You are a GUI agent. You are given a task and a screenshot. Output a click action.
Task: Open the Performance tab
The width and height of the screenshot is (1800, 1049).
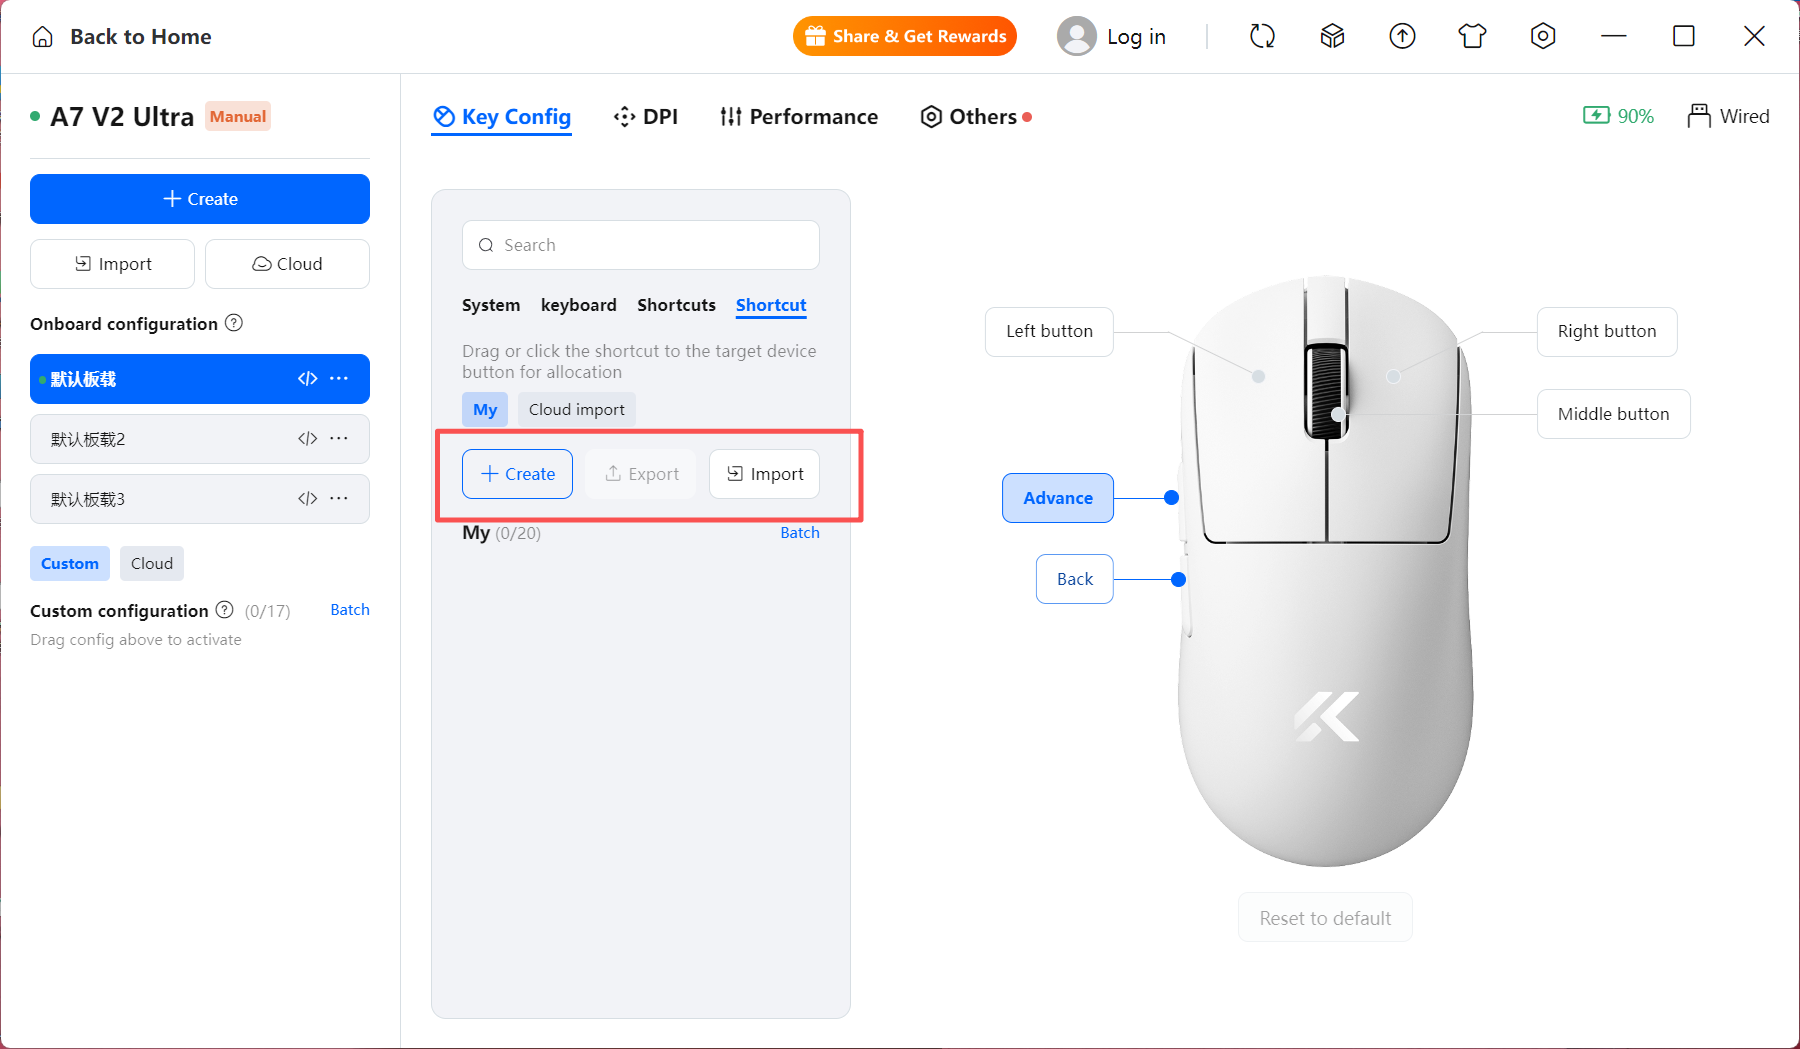799,117
